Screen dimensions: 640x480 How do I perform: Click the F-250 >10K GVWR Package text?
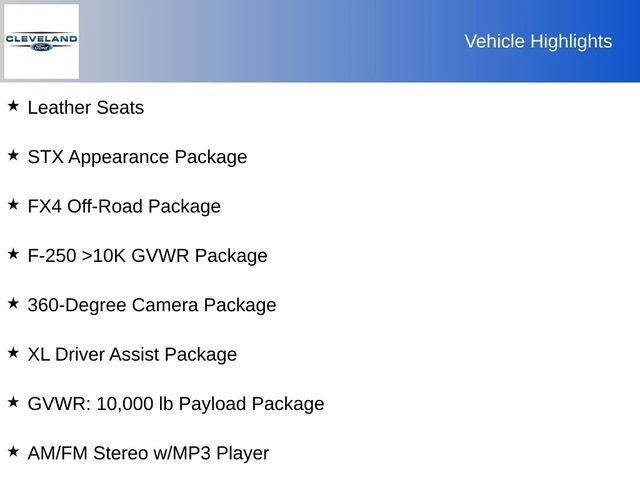click(147, 256)
